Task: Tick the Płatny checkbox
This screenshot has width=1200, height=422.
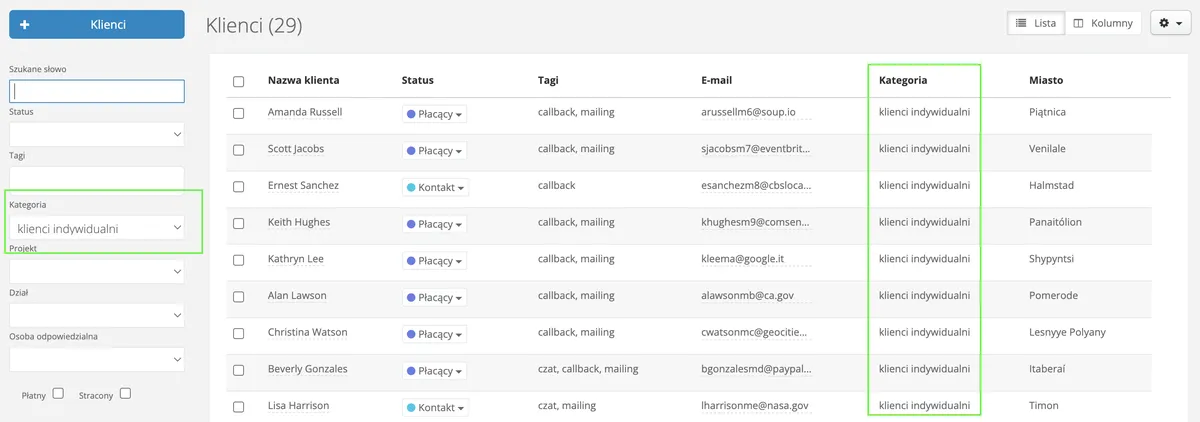Action: tap(58, 394)
